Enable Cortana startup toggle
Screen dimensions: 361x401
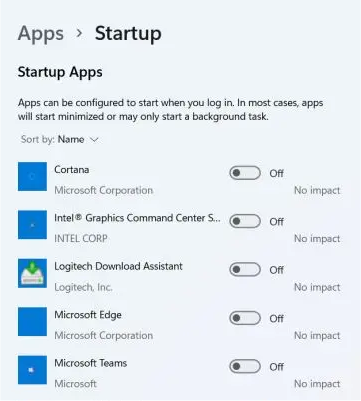[x=245, y=173]
